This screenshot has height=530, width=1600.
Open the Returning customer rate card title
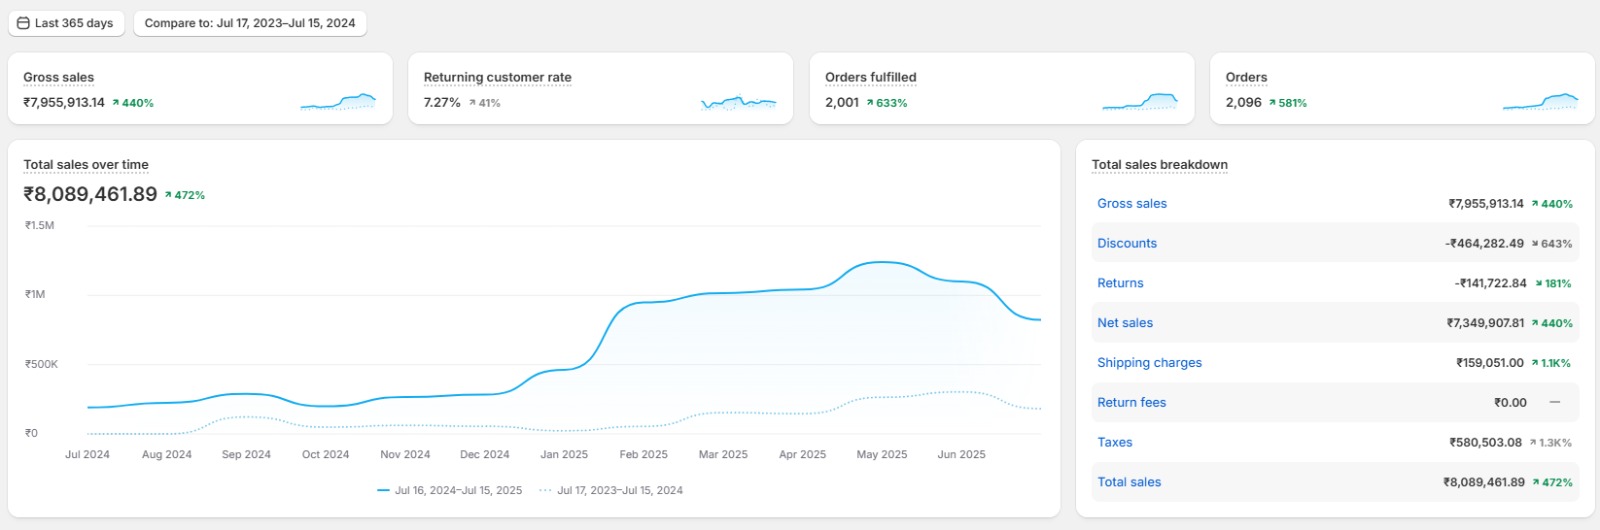497,77
